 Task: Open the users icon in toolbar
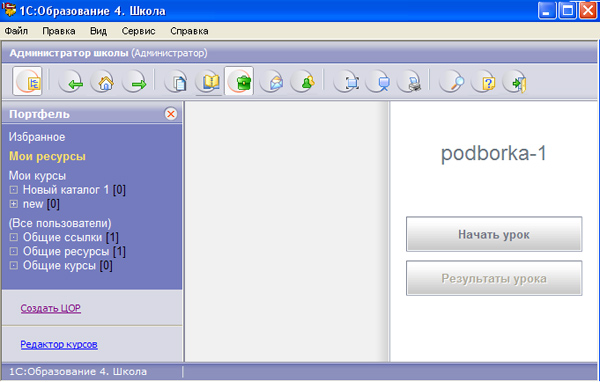coord(304,82)
